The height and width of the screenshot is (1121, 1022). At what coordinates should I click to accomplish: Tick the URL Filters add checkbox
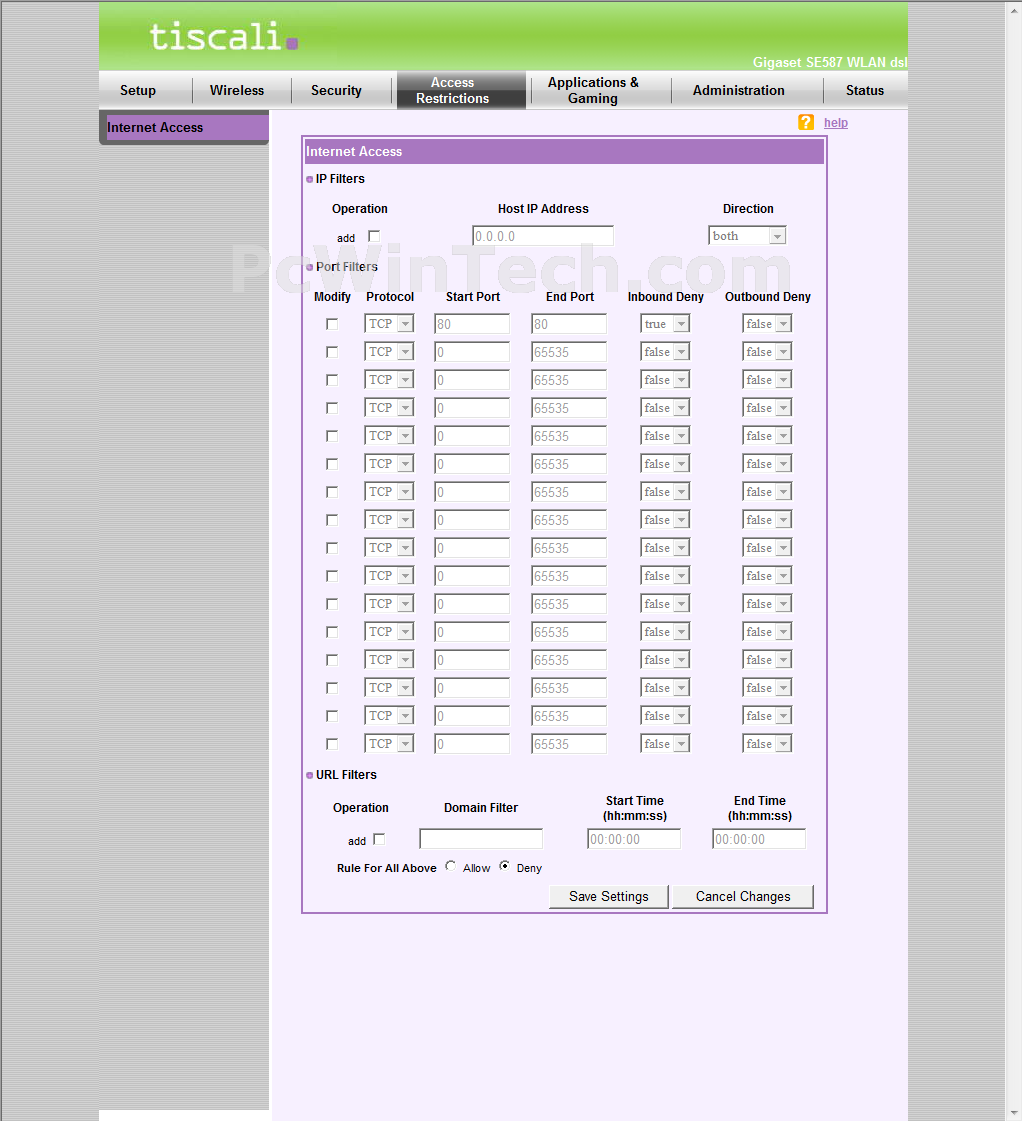click(x=379, y=839)
